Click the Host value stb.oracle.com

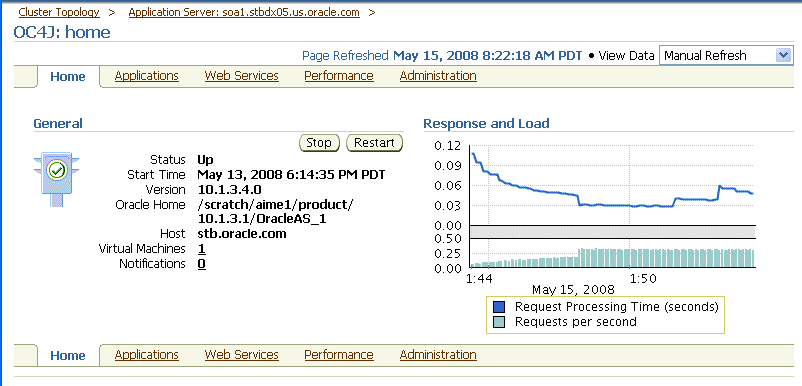tap(241, 234)
